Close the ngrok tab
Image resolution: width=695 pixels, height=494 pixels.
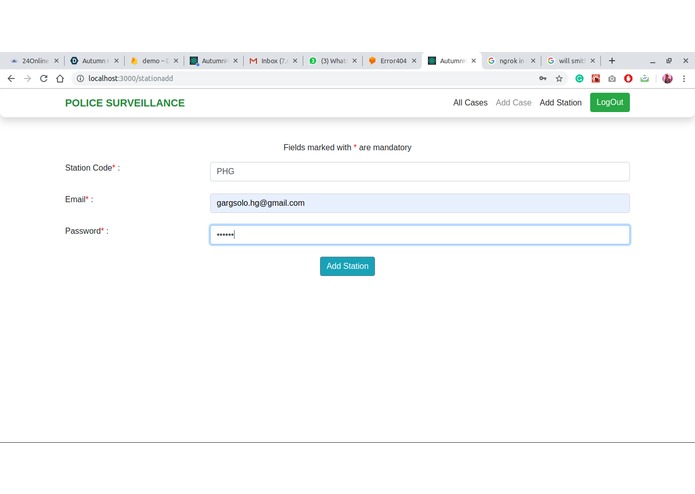tap(533, 61)
